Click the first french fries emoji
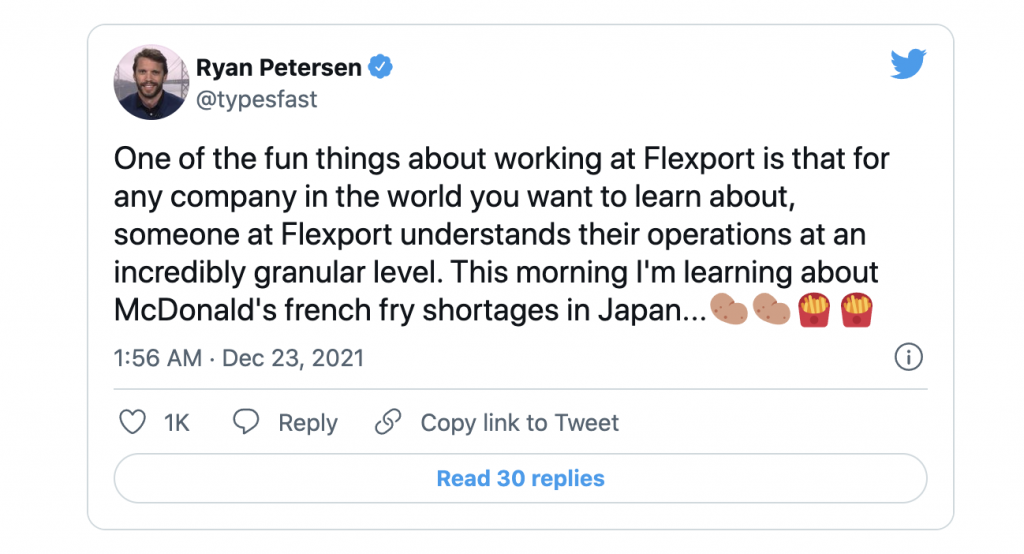Screen dimensions: 1024x554 [x=812, y=310]
